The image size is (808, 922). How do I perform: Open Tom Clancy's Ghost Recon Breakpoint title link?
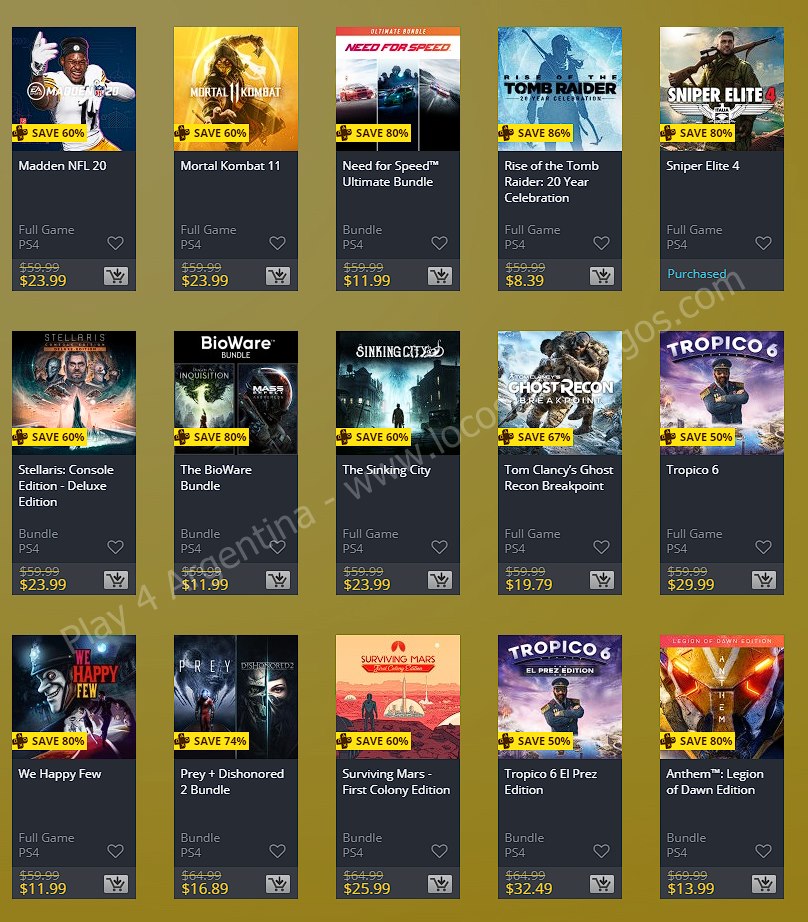tap(559, 477)
